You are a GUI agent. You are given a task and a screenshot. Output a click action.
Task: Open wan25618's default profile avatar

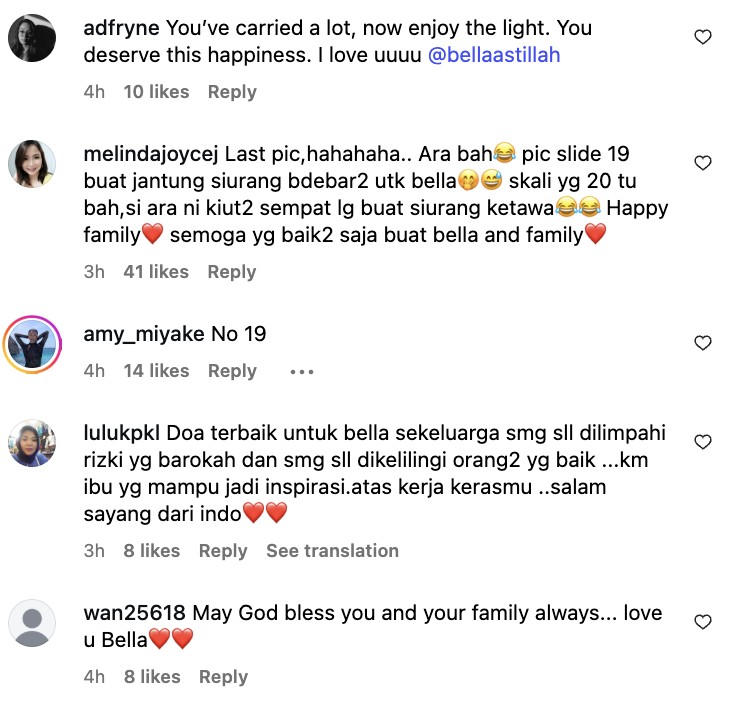[32, 623]
